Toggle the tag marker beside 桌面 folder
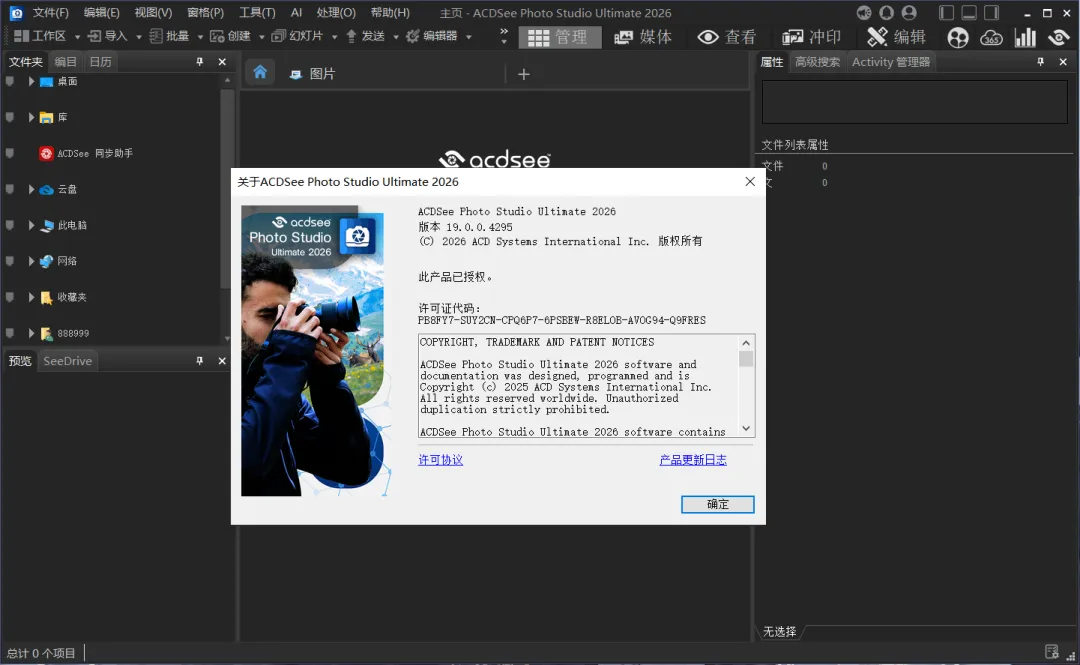Viewport: 1080px width, 665px height. [x=10, y=81]
